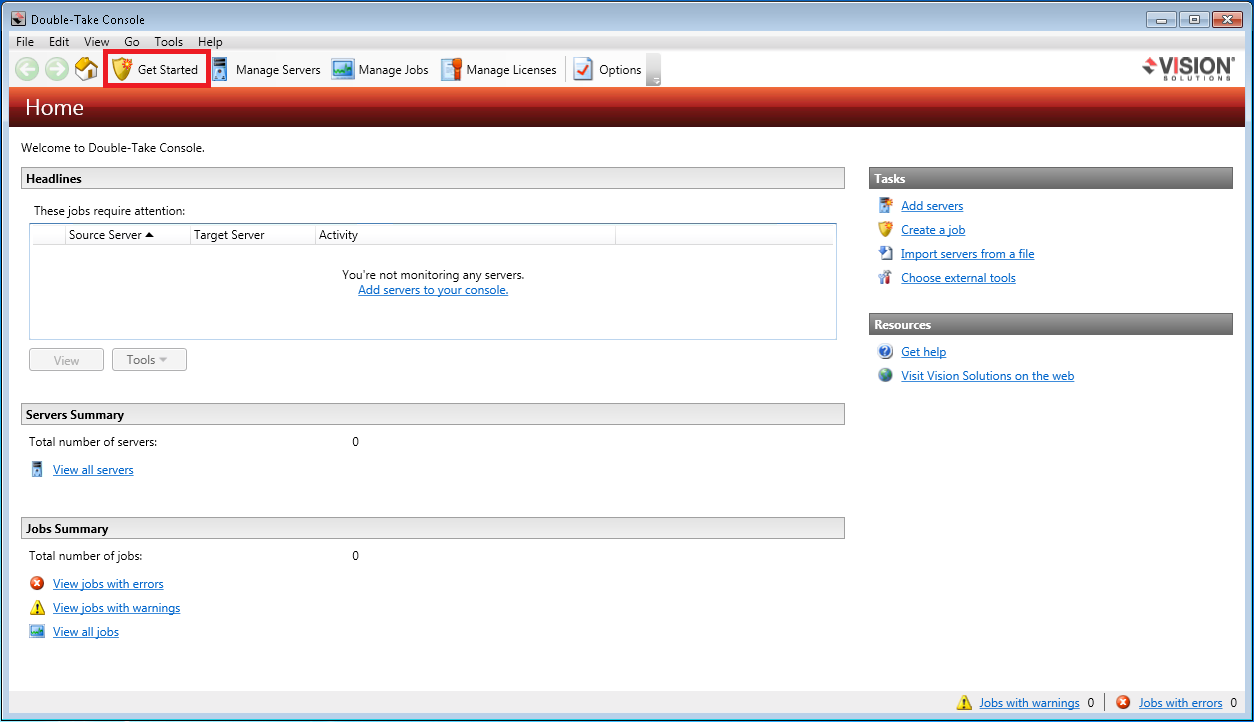The height and width of the screenshot is (722, 1254).
Task: Click Import servers from a file link
Action: [x=967, y=254]
